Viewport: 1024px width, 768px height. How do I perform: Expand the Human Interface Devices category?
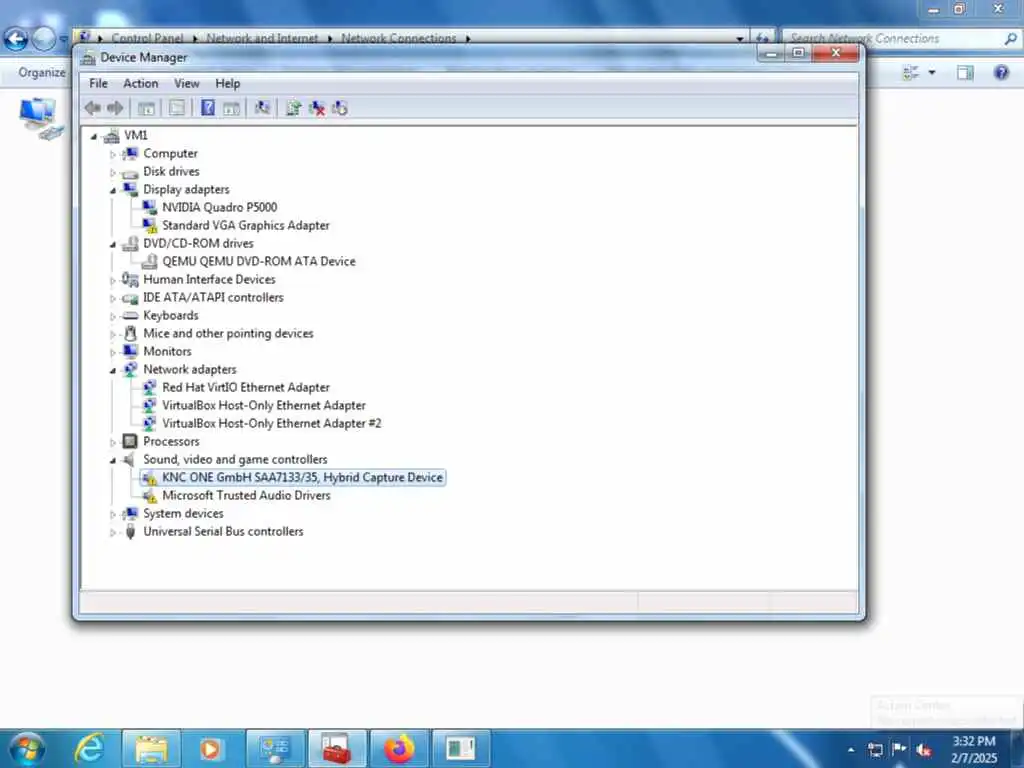point(112,280)
